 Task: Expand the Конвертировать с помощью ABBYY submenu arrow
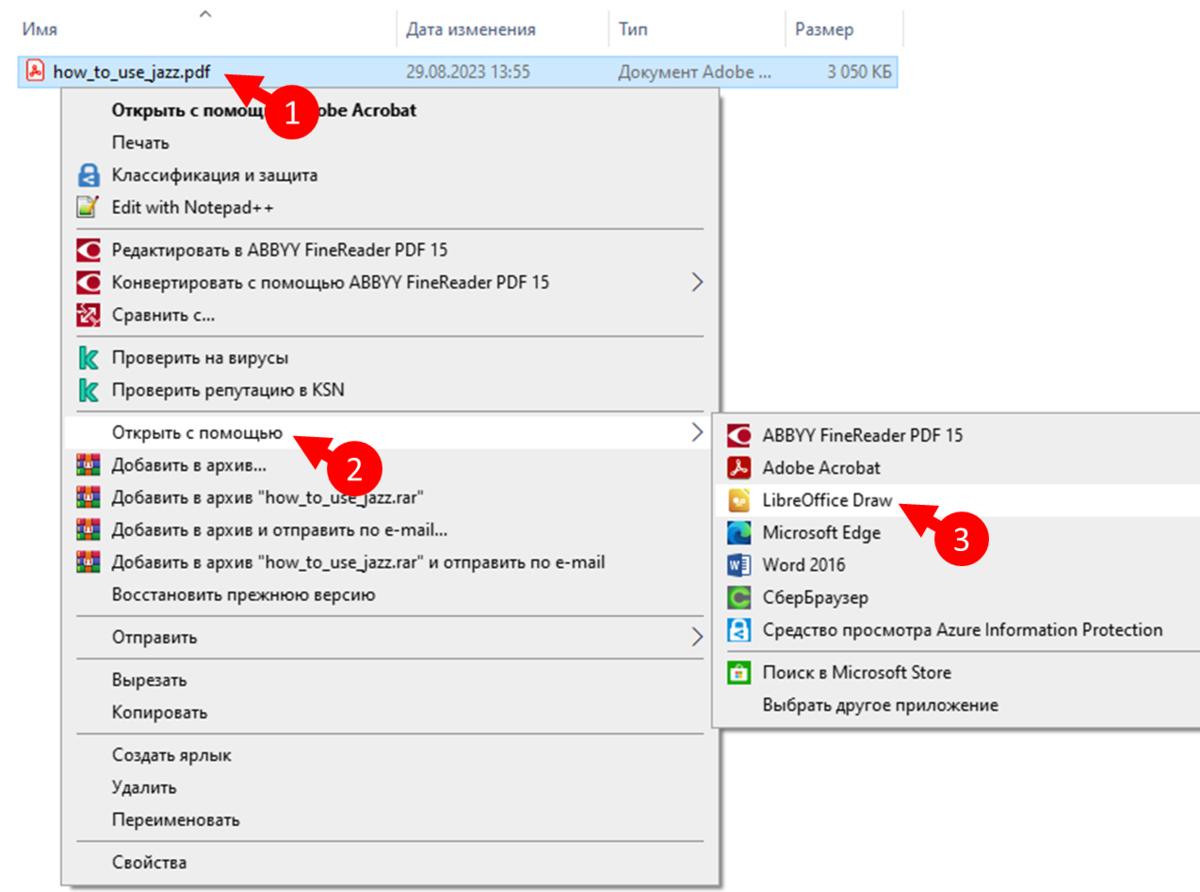(x=698, y=283)
